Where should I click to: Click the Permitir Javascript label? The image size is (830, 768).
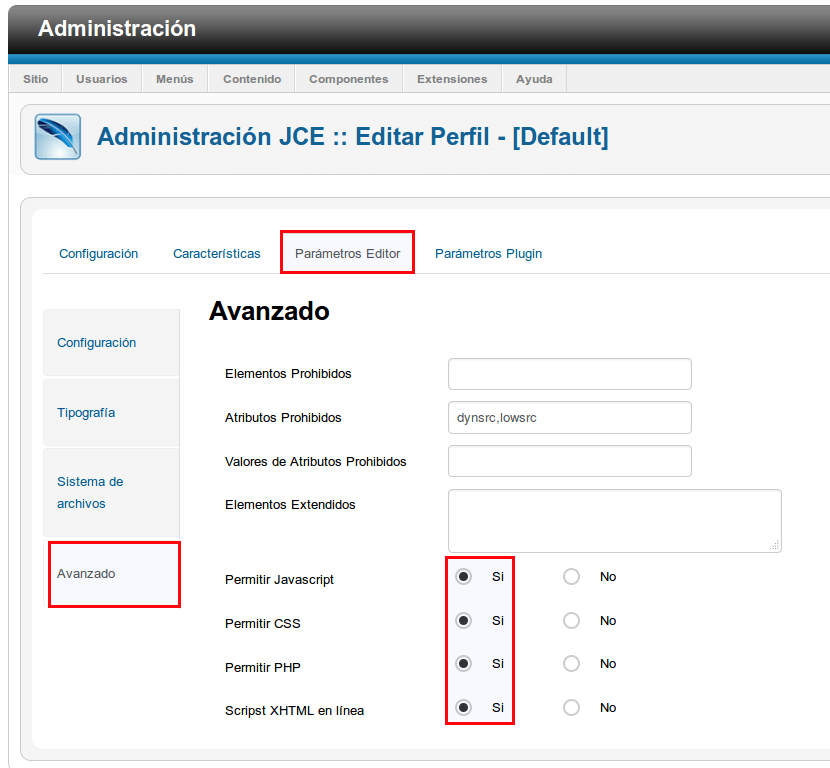point(279,580)
